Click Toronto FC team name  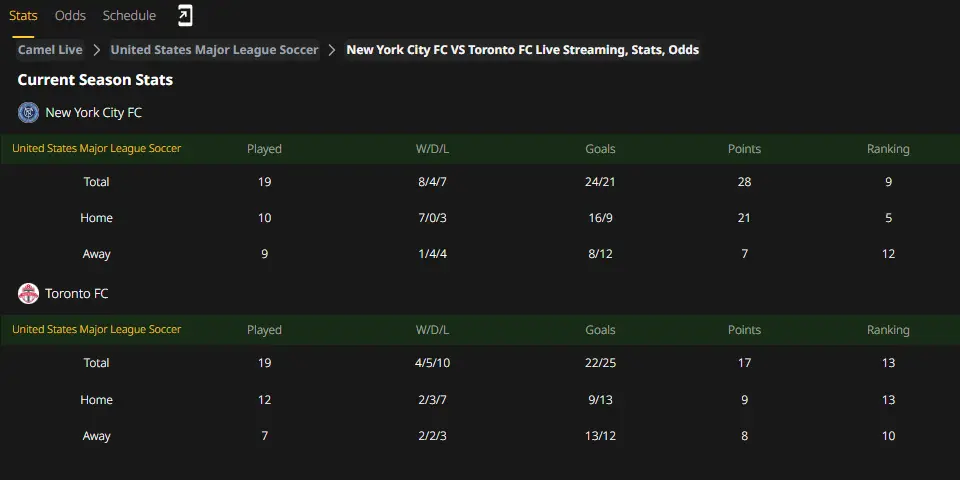pyautogui.click(x=77, y=294)
